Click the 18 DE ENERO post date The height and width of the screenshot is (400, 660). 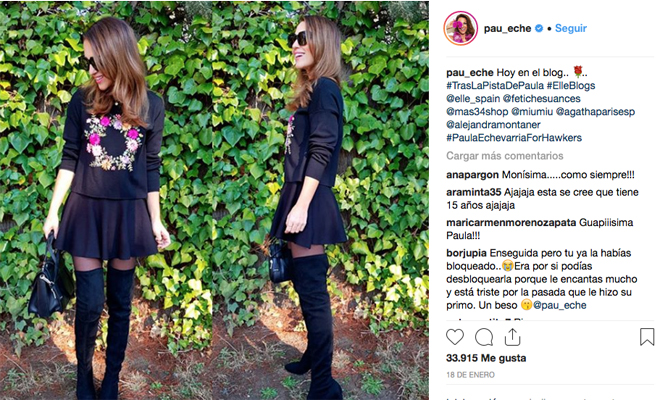471,375
